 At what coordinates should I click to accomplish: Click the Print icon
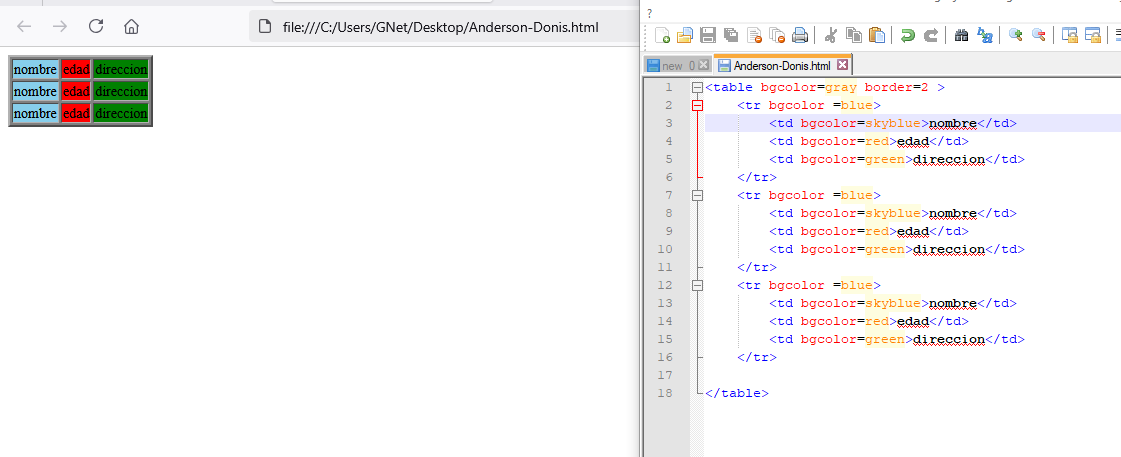(x=800, y=35)
